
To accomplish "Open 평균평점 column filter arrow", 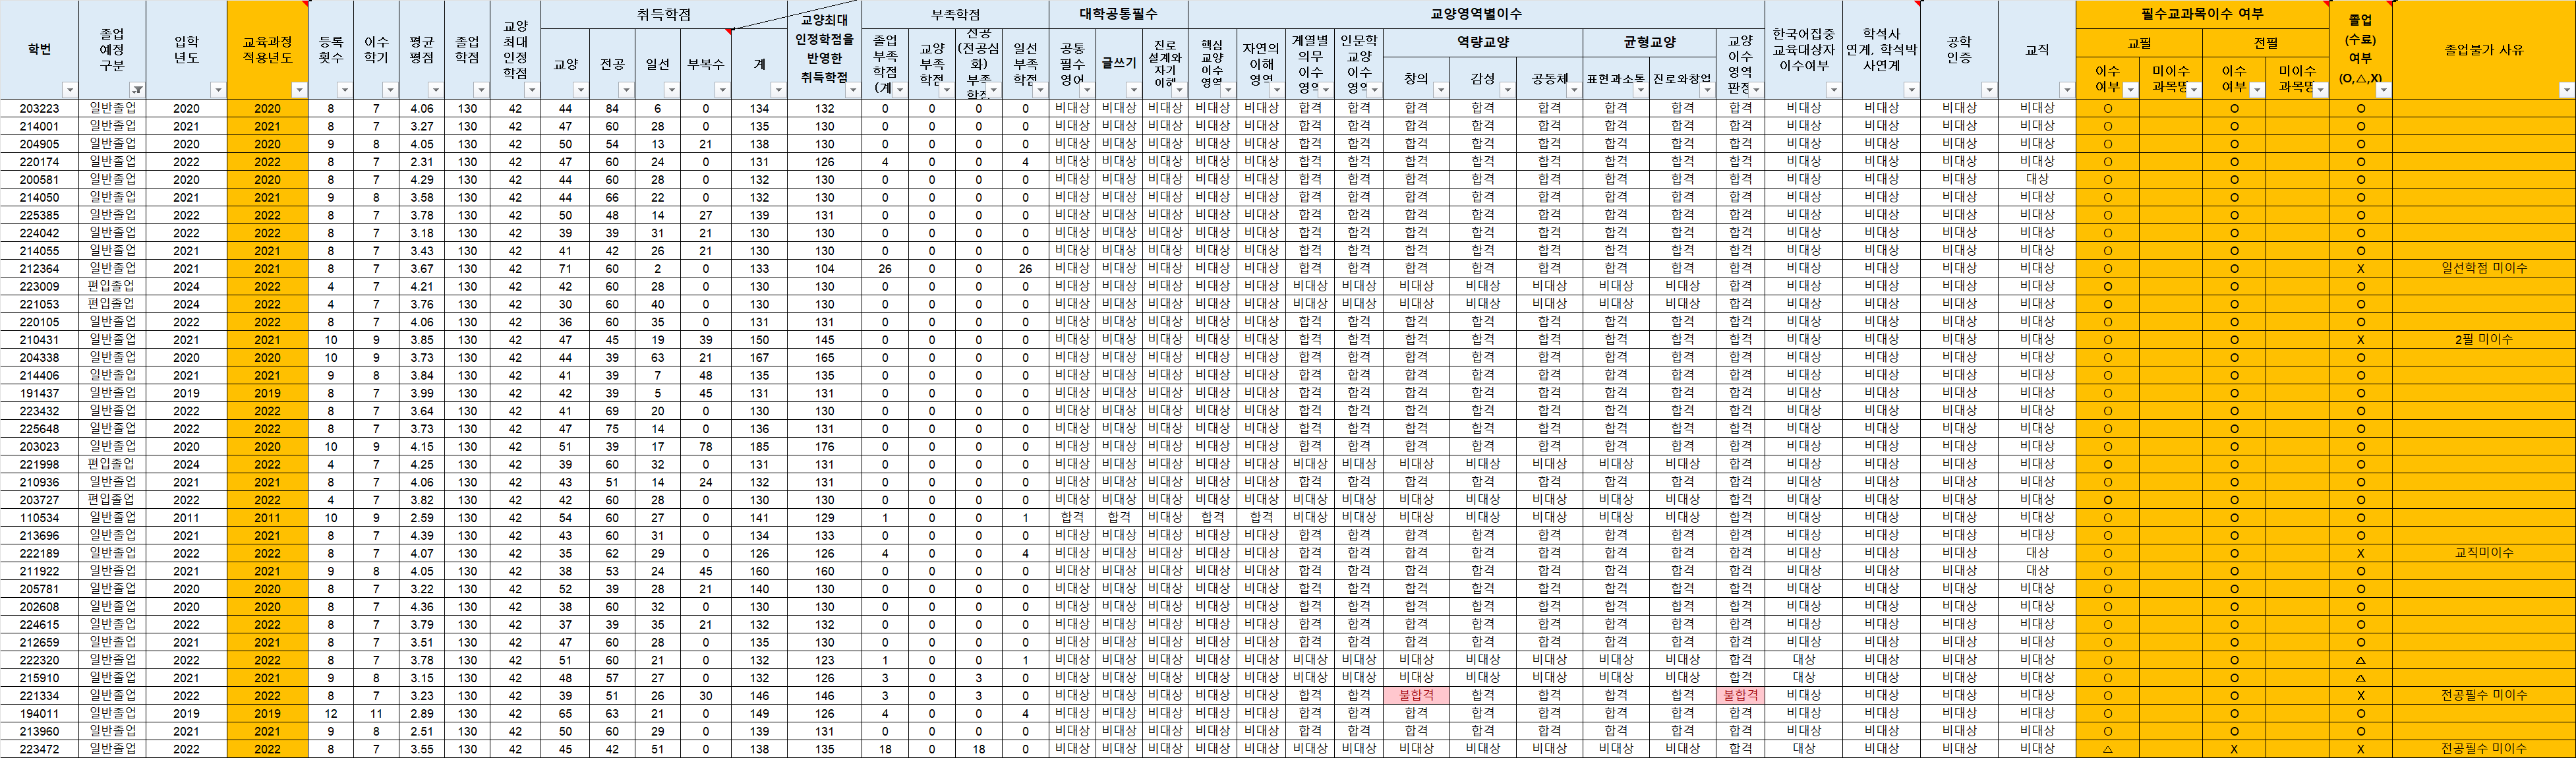I will coord(435,90).
